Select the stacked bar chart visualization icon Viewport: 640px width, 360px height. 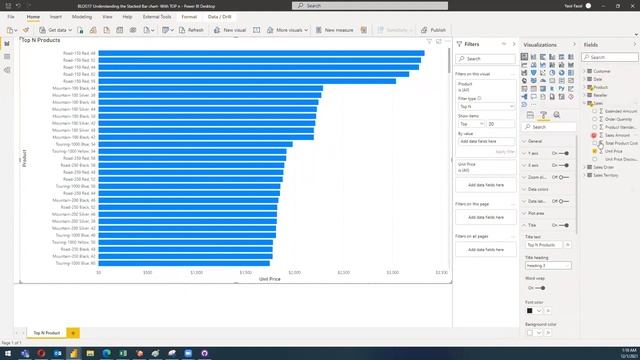pyautogui.click(x=524, y=57)
